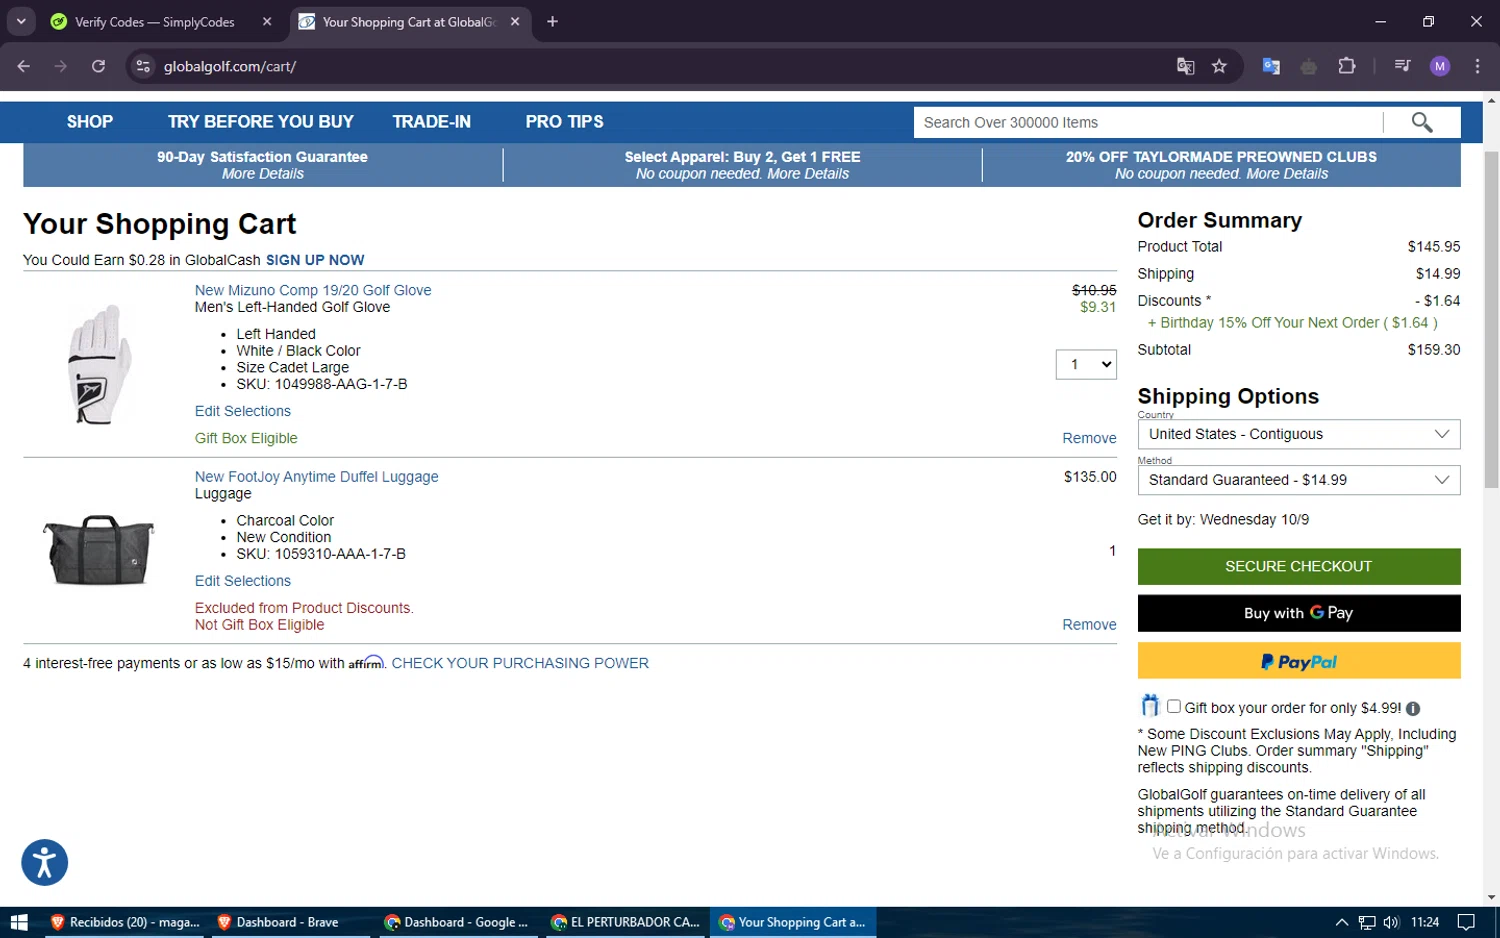Screen dimensions: 1500x938
Task: Show hidden system tray icons
Action: (x=1342, y=922)
